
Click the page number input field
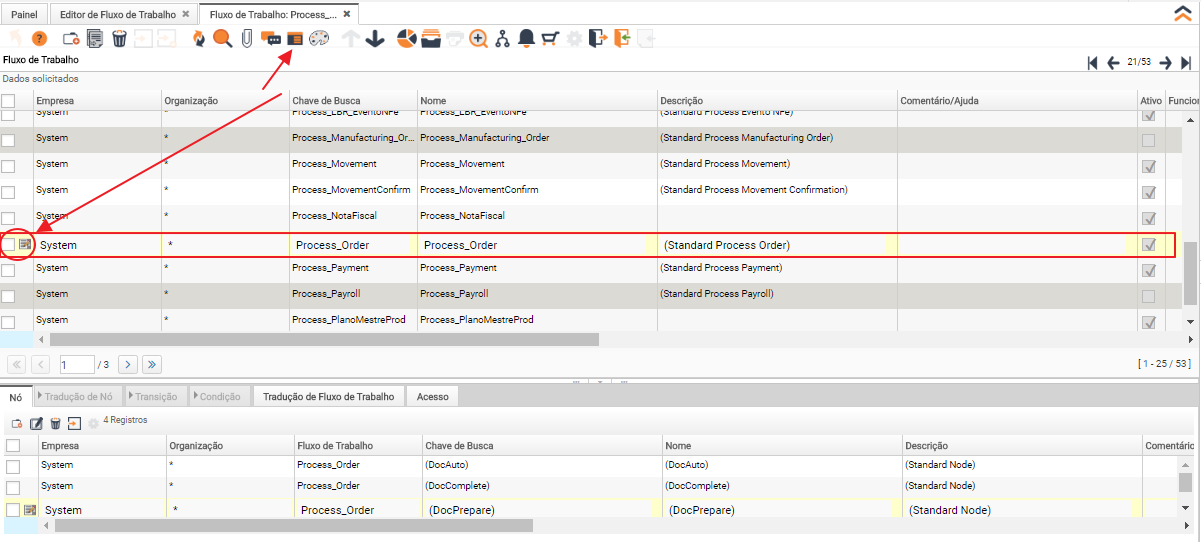76,364
